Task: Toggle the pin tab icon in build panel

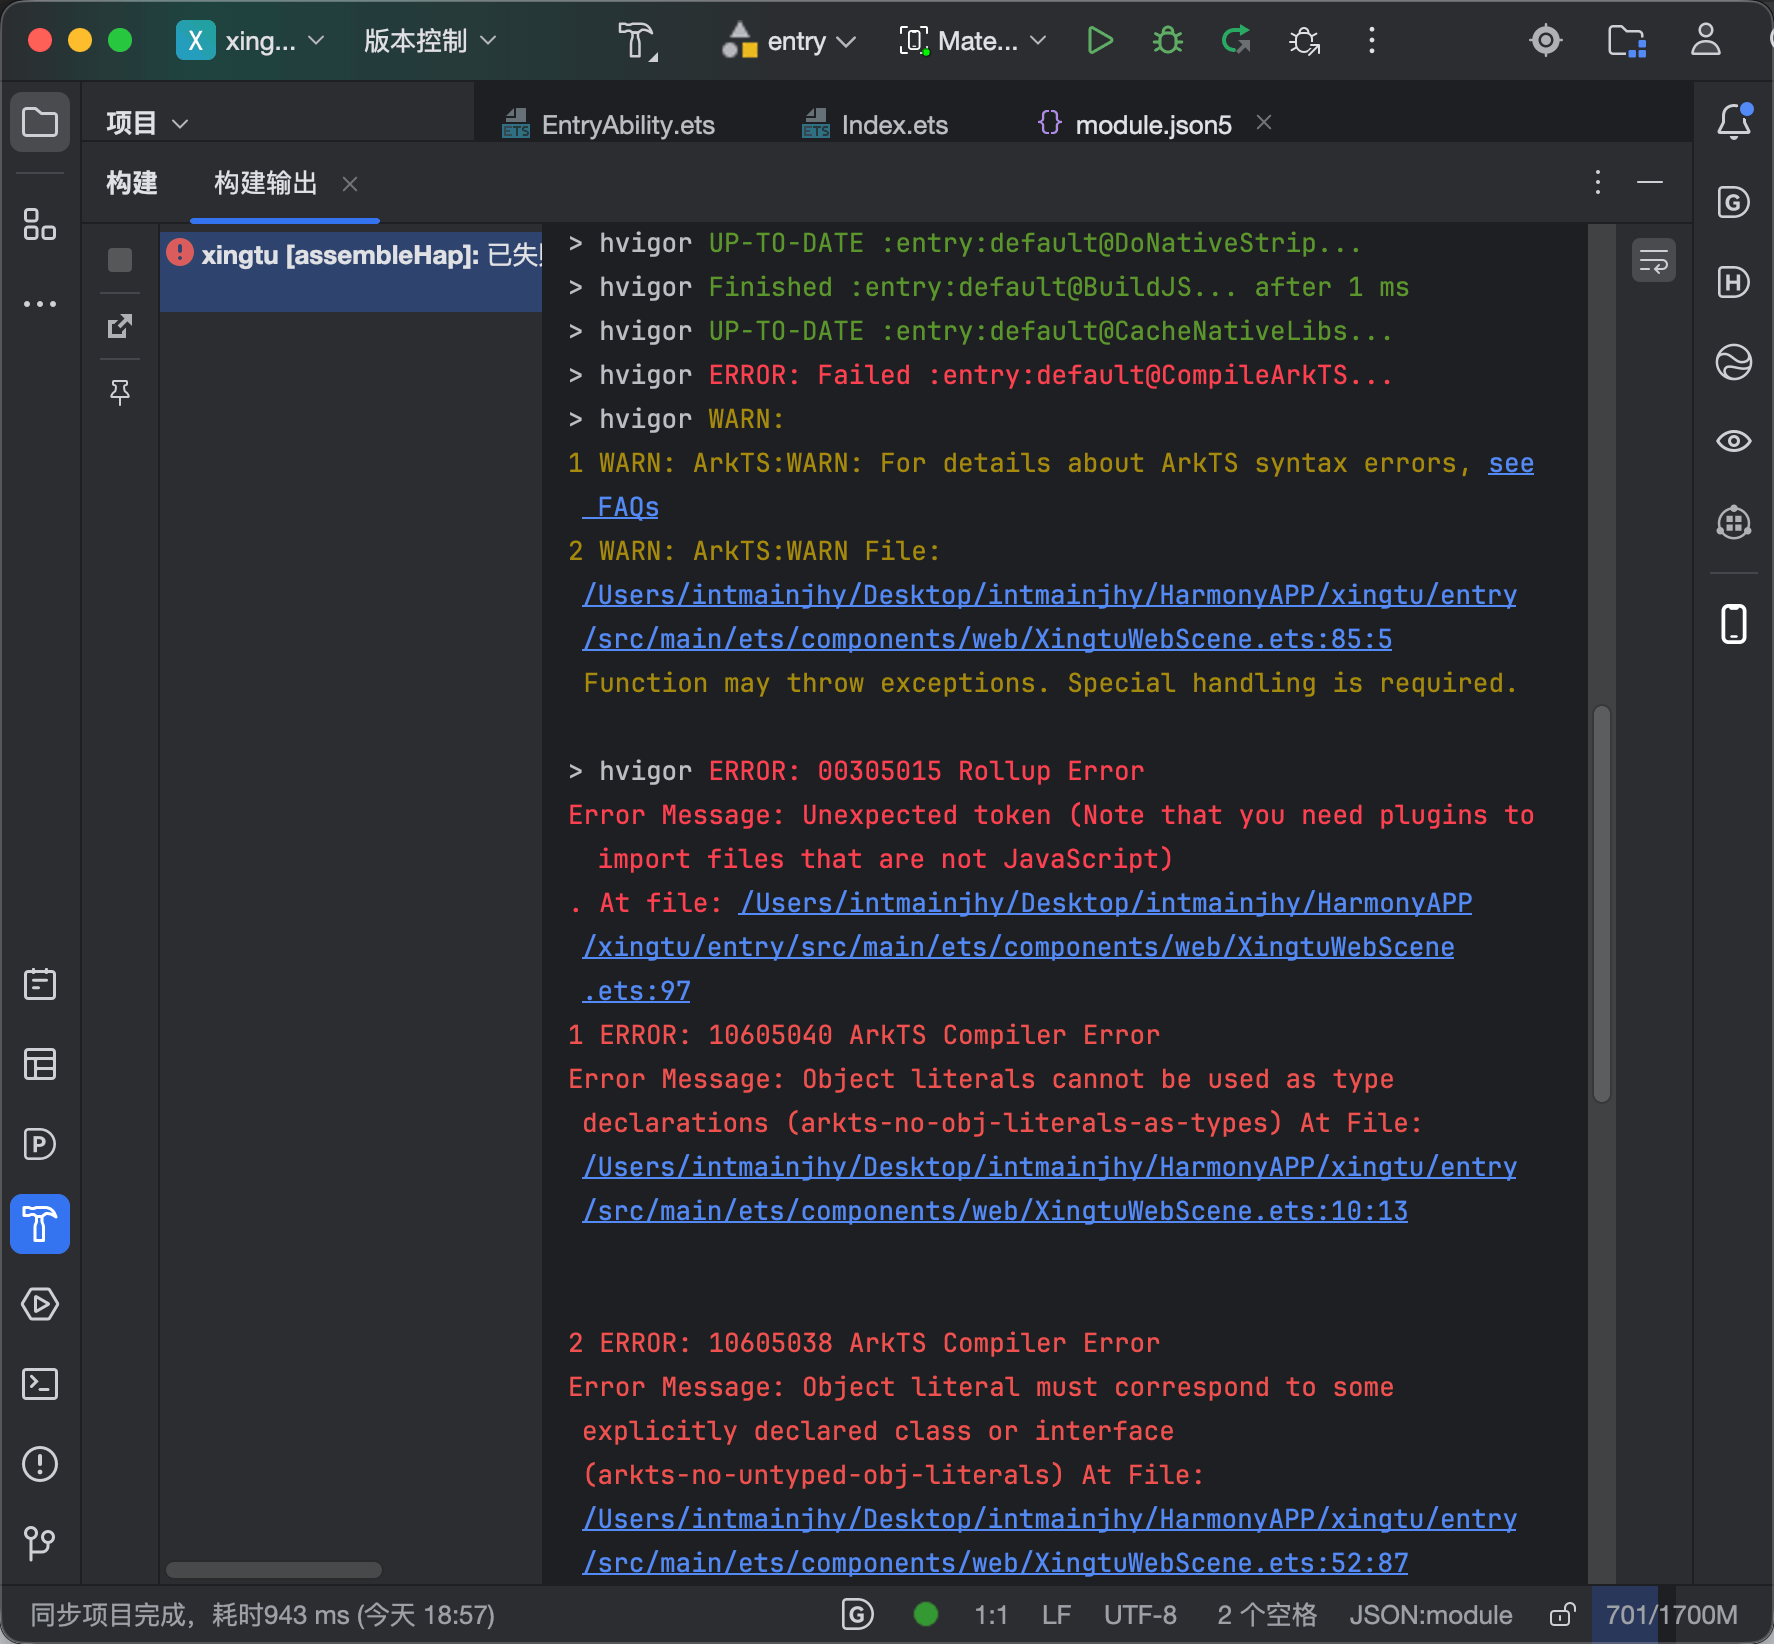Action: click(x=120, y=392)
